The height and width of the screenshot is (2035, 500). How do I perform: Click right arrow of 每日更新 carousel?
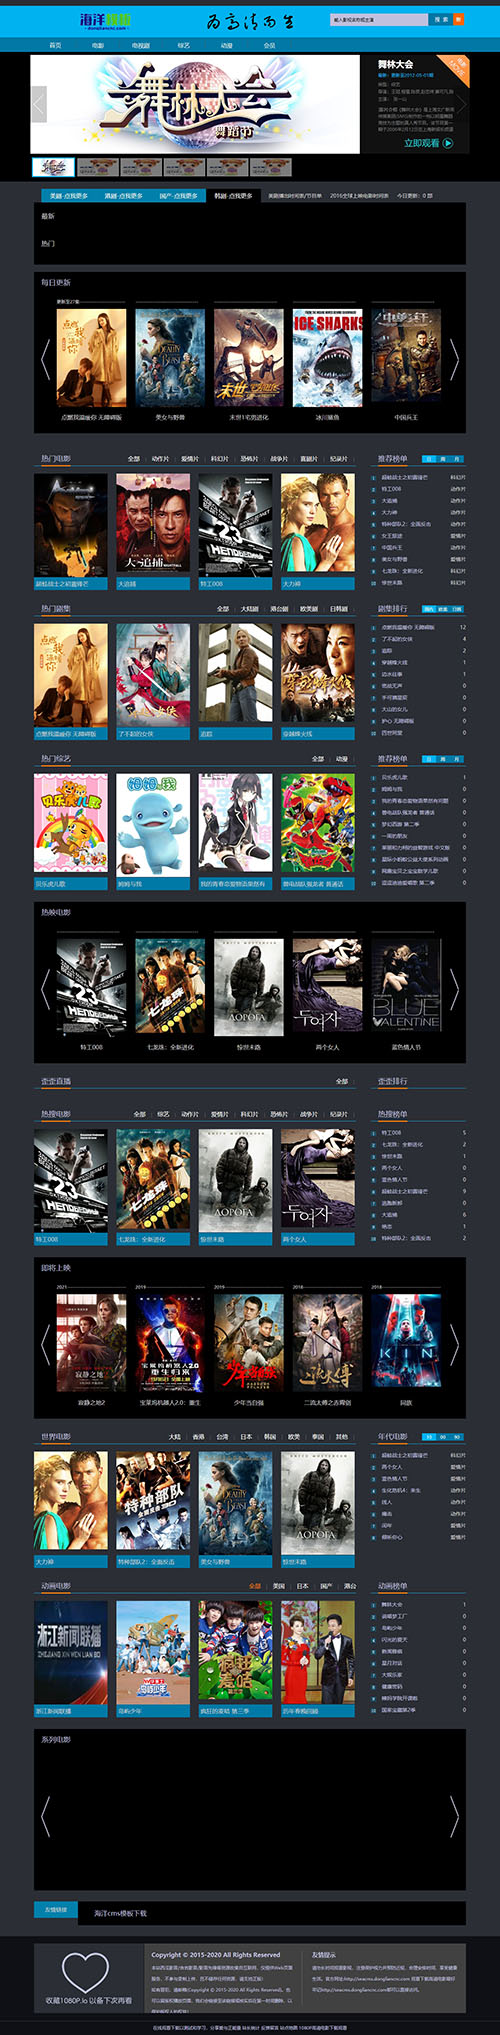(x=454, y=359)
